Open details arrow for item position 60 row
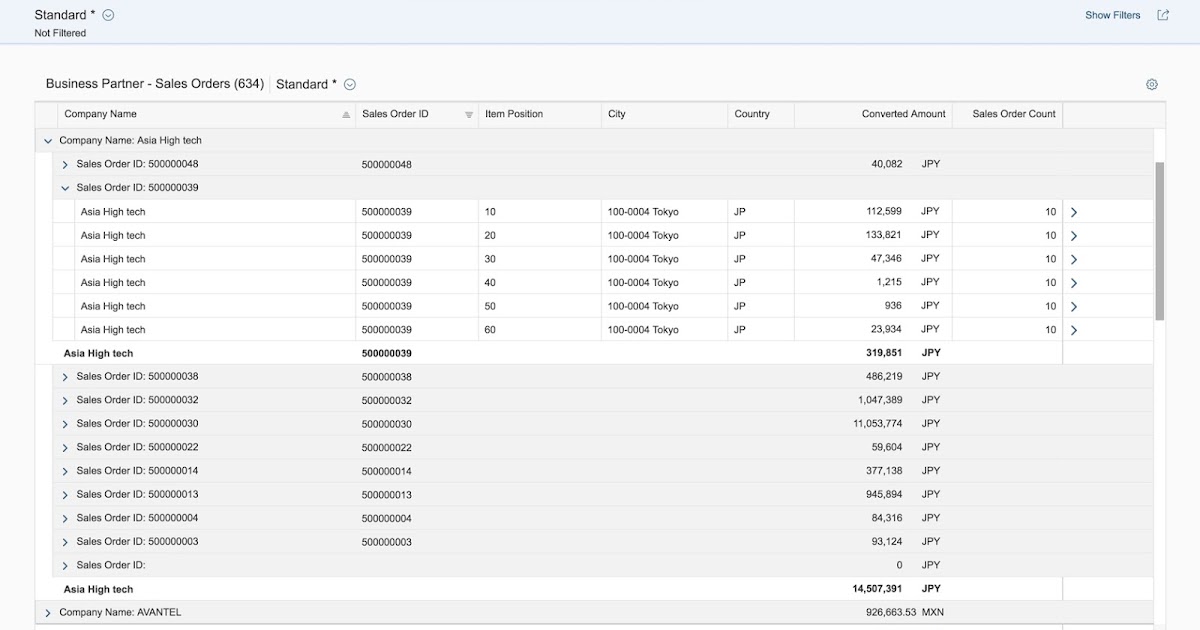The height and width of the screenshot is (630, 1200). 1073,329
